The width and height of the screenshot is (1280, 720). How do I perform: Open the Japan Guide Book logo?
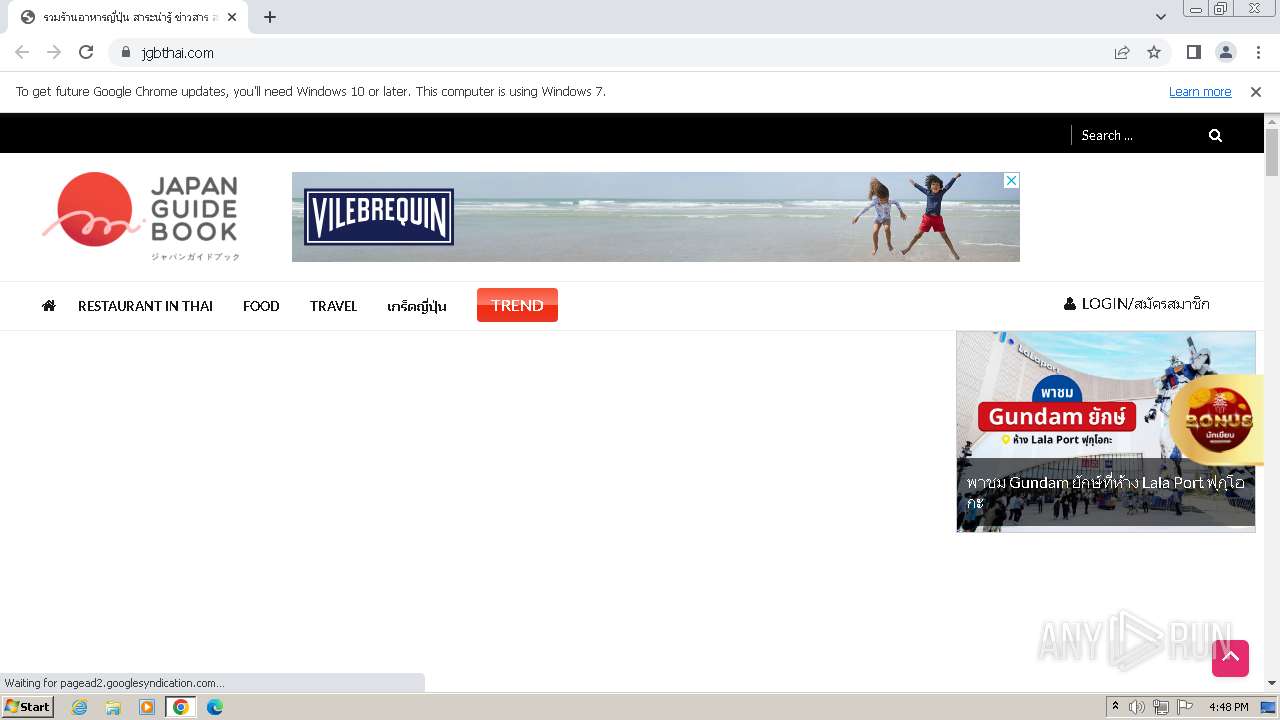pos(141,217)
